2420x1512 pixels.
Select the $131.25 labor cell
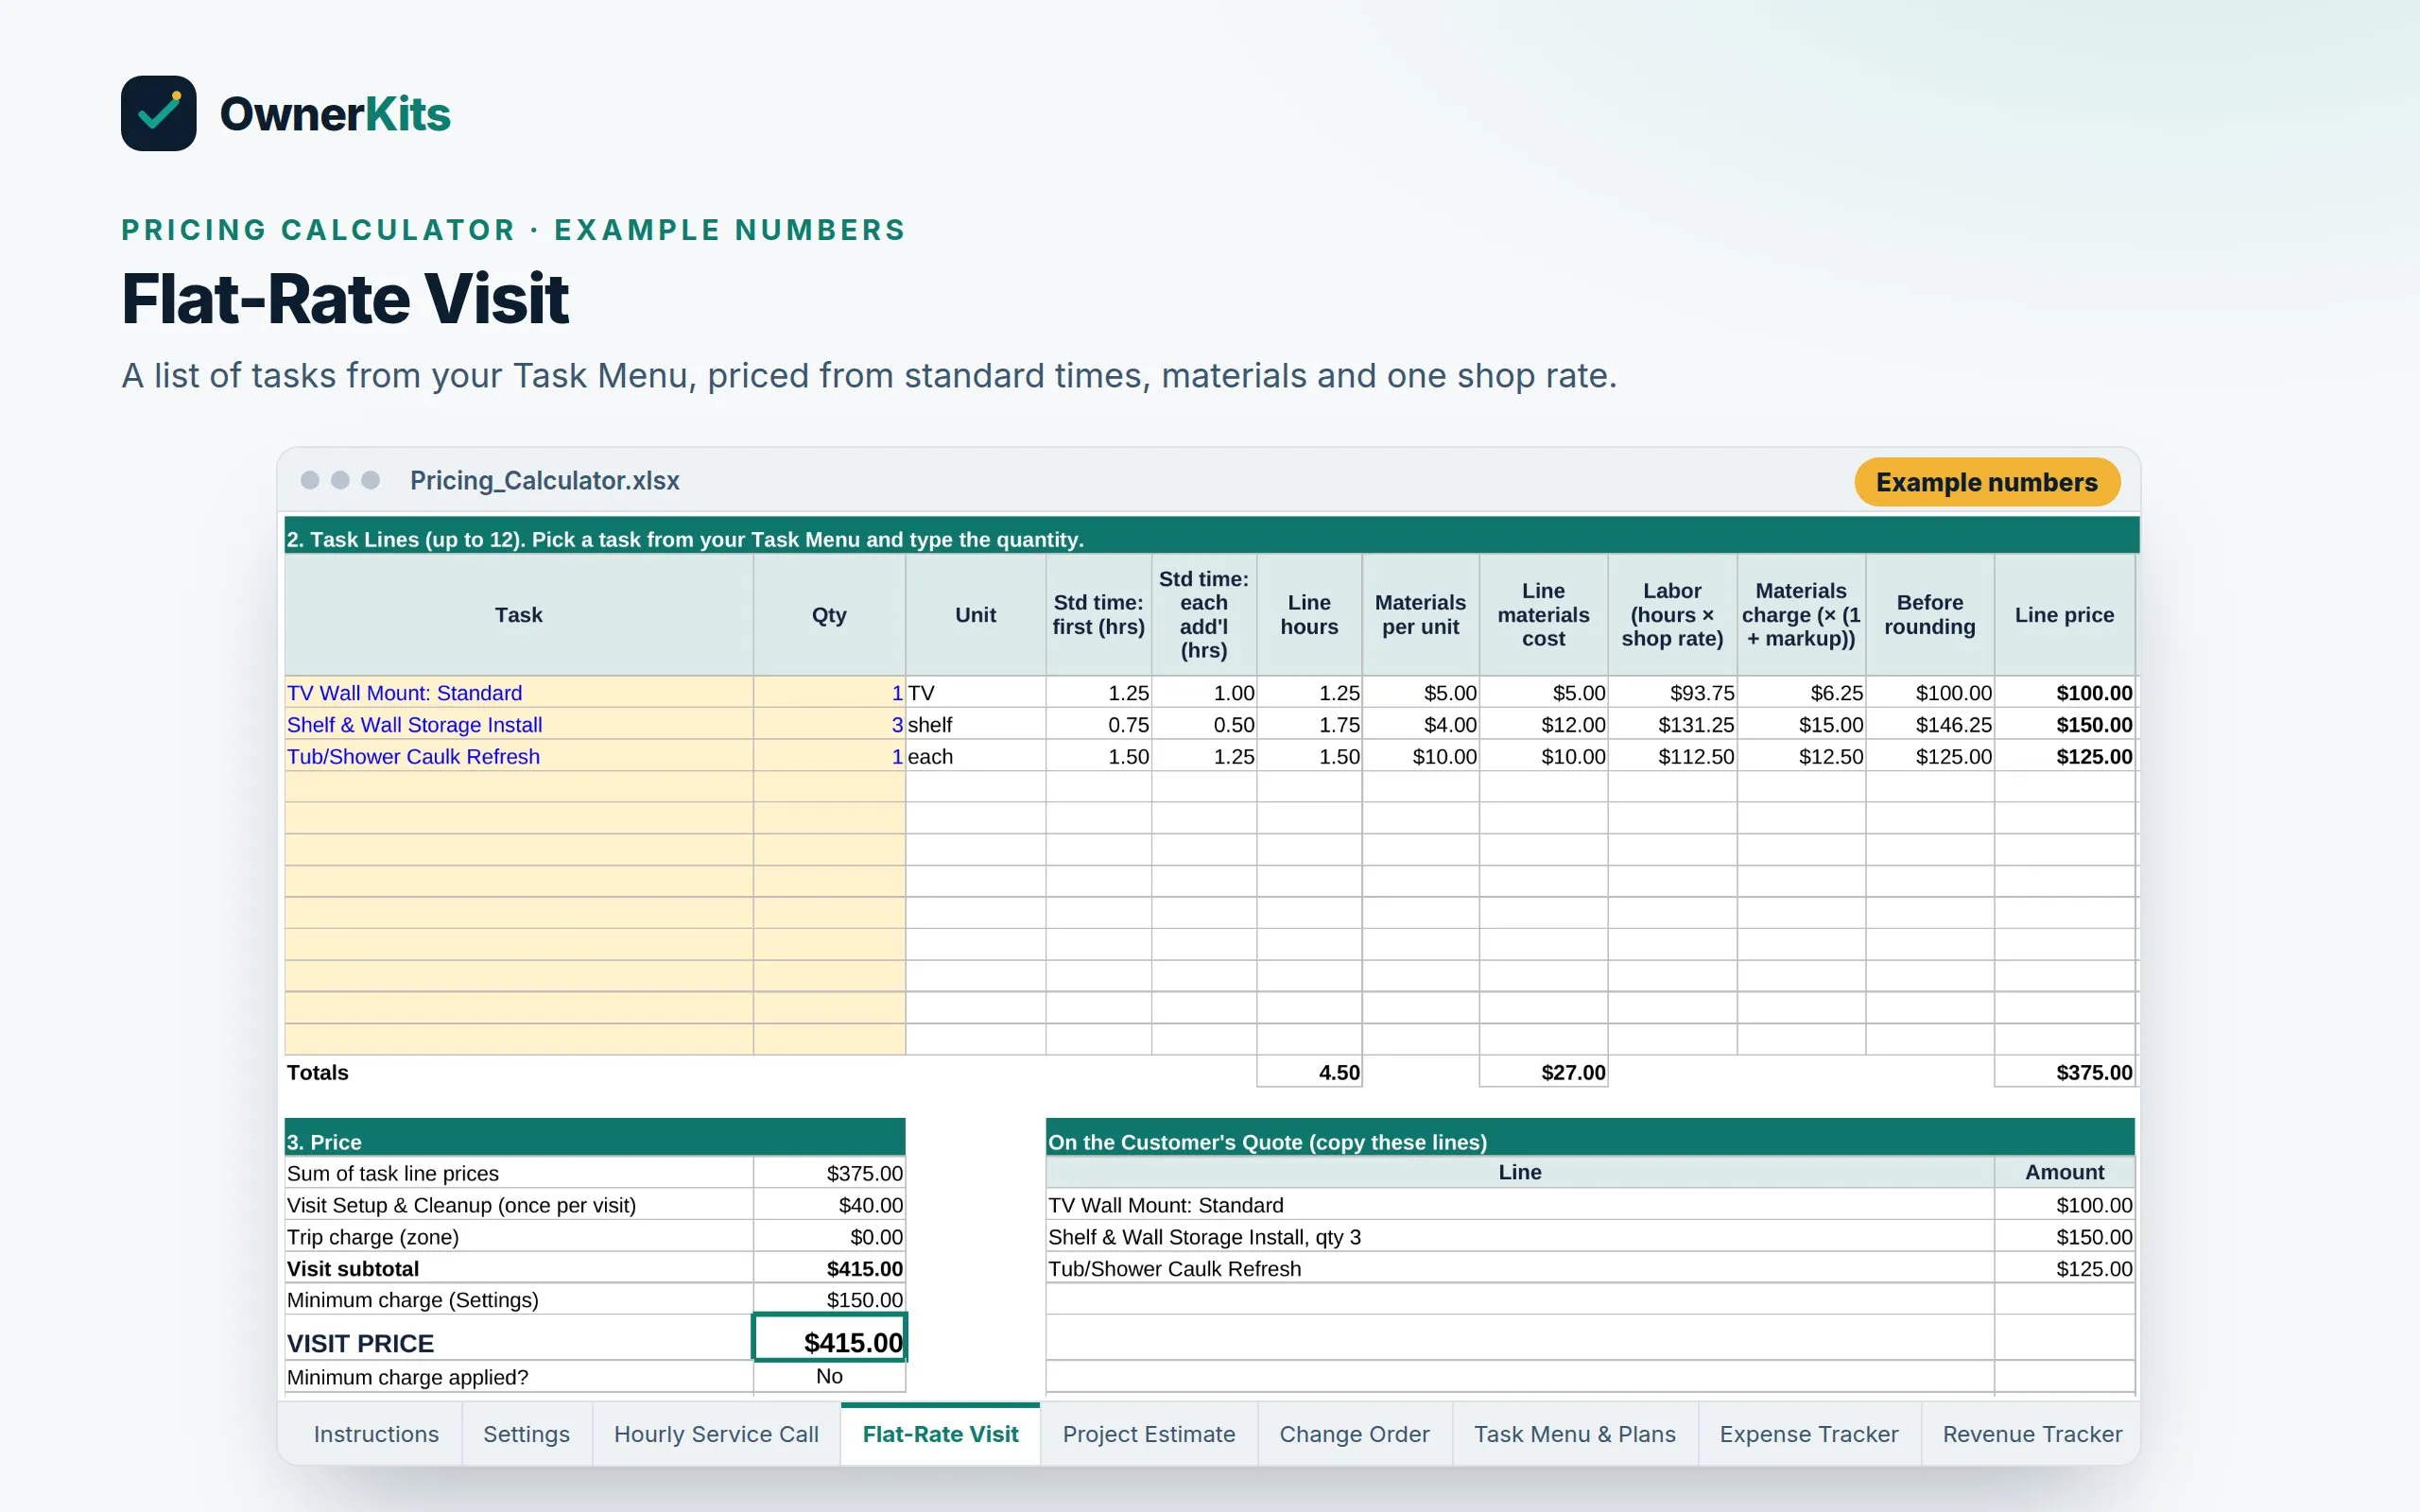(x=1672, y=724)
